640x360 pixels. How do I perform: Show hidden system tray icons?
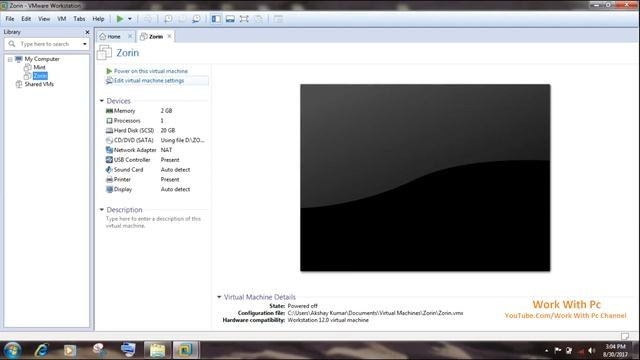click(547, 351)
